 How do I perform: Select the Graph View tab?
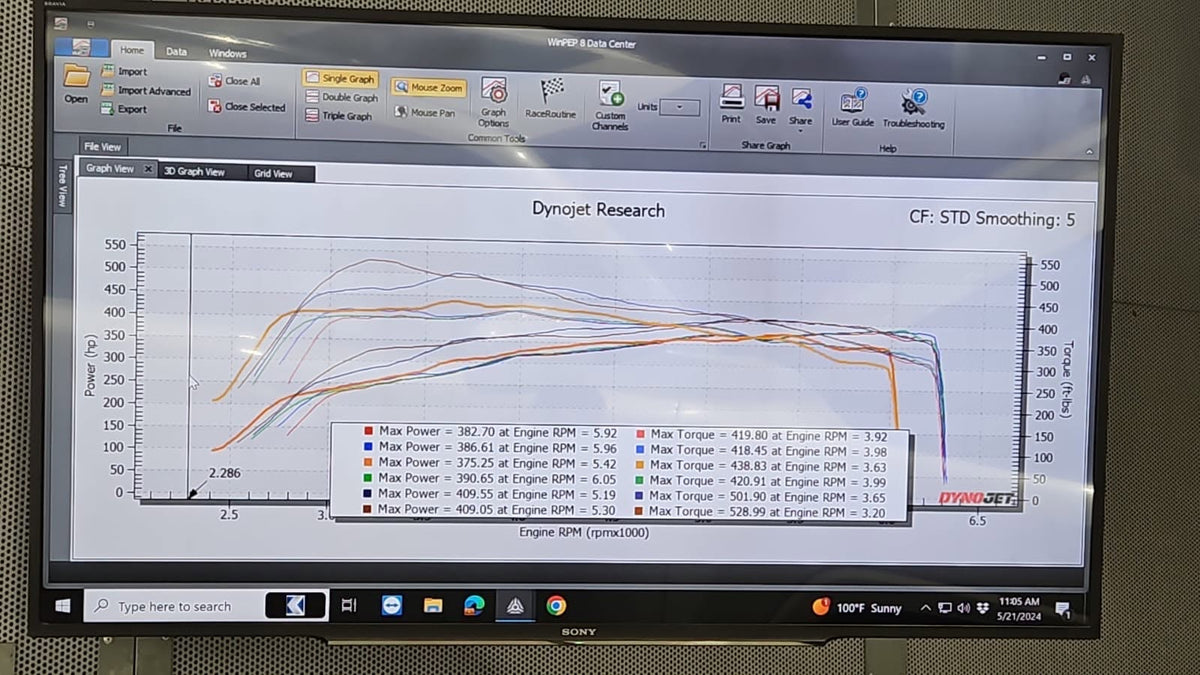tap(110, 169)
